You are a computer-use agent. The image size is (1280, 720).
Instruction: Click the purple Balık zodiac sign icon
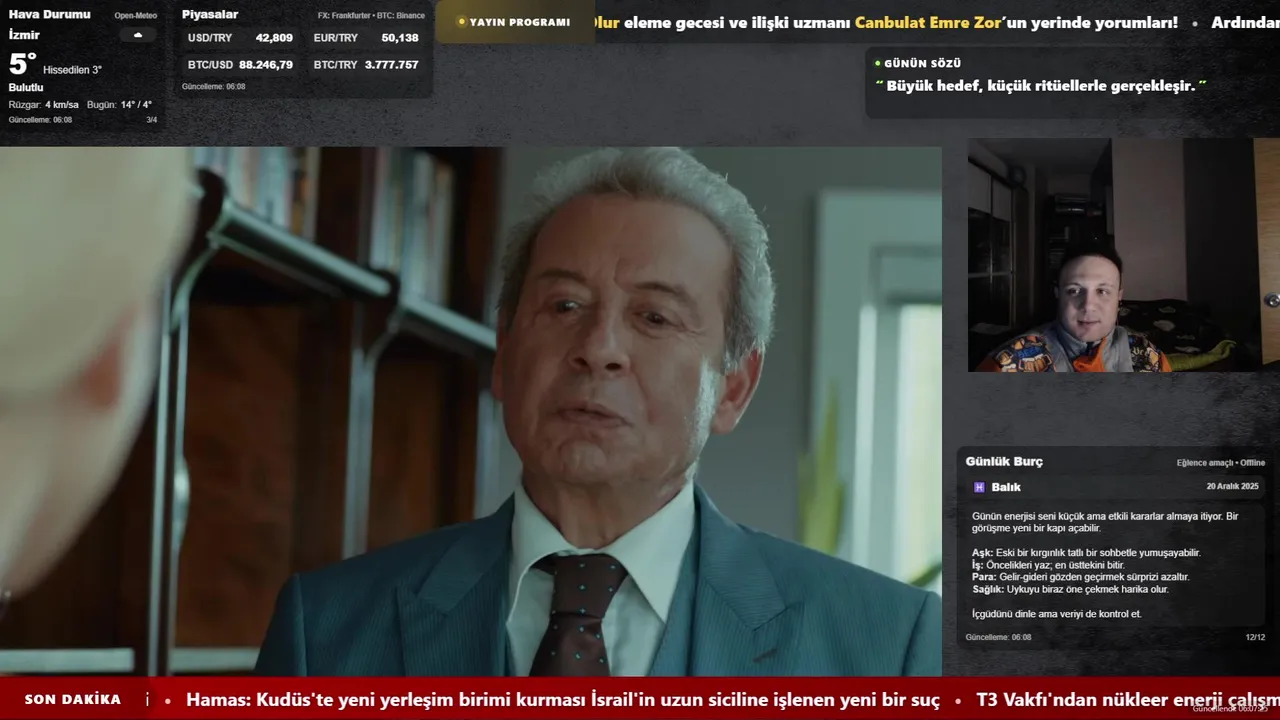click(x=979, y=487)
